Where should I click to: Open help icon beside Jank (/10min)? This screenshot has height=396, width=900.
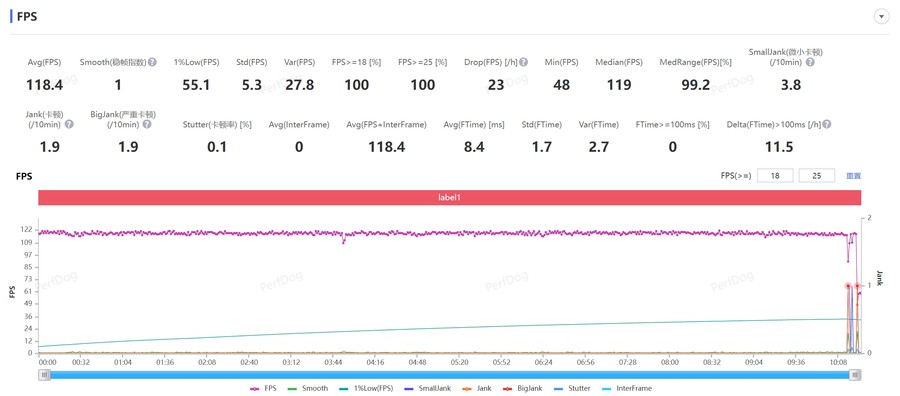pos(69,124)
